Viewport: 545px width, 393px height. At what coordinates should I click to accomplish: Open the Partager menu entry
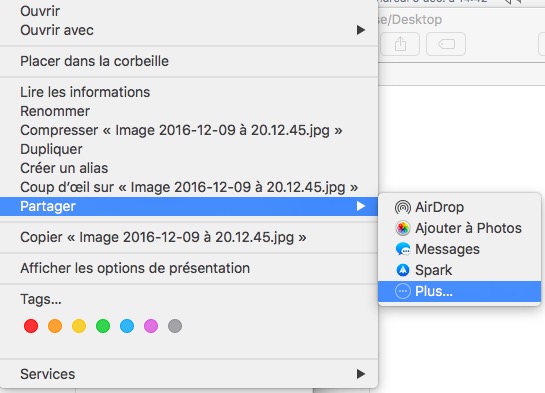point(189,206)
